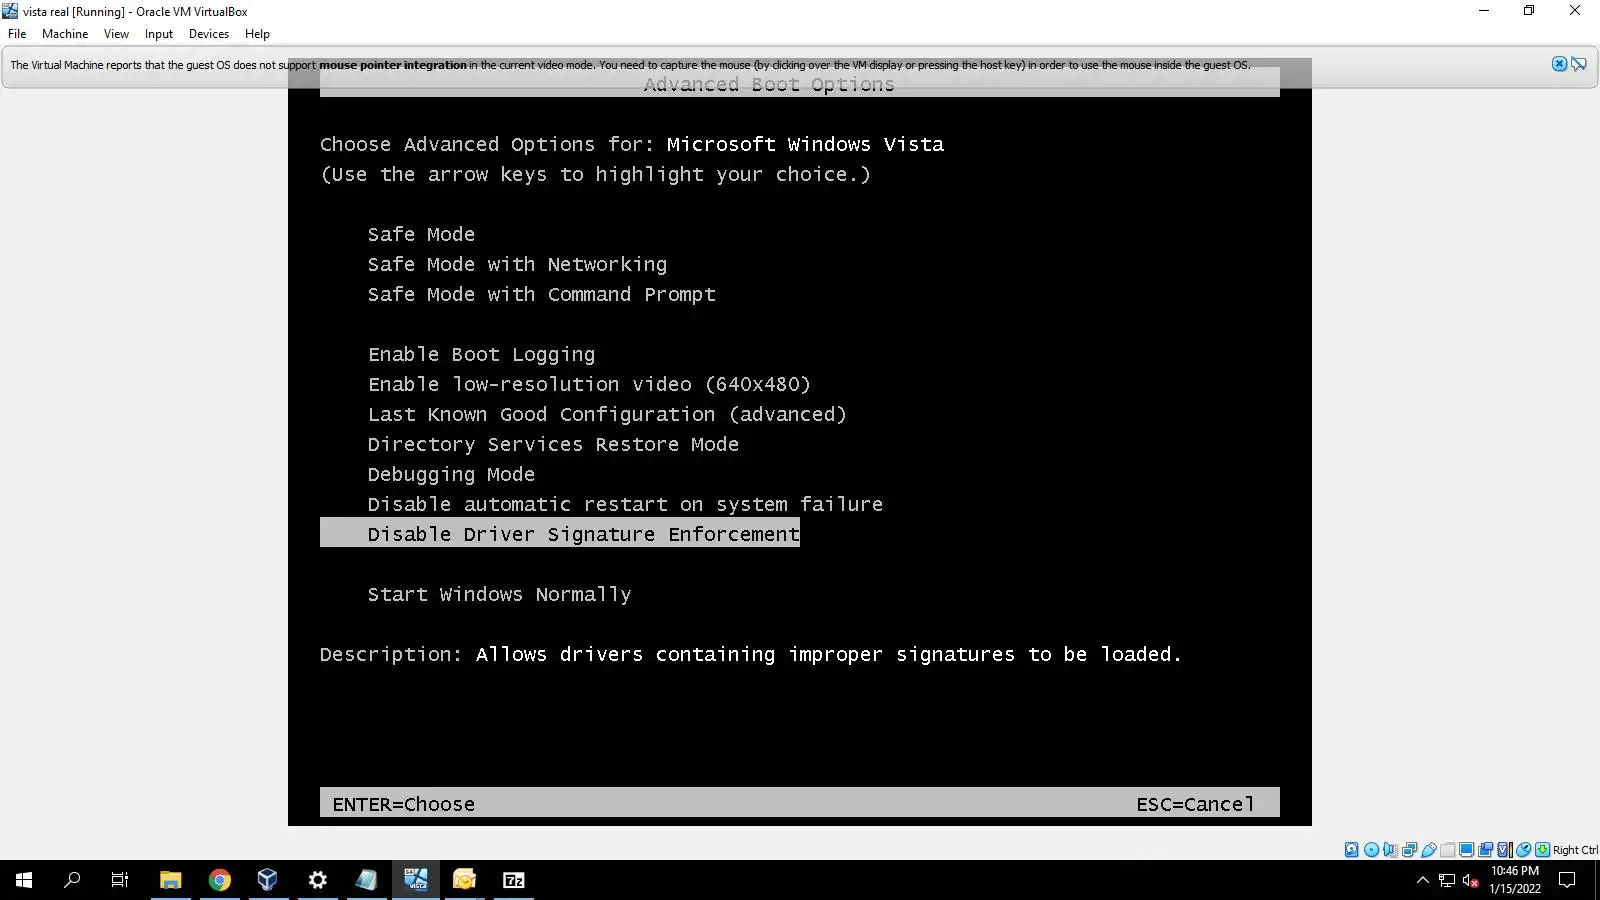Image resolution: width=1600 pixels, height=900 pixels.
Task: Open the mail folder taskbar app
Action: (x=465, y=880)
